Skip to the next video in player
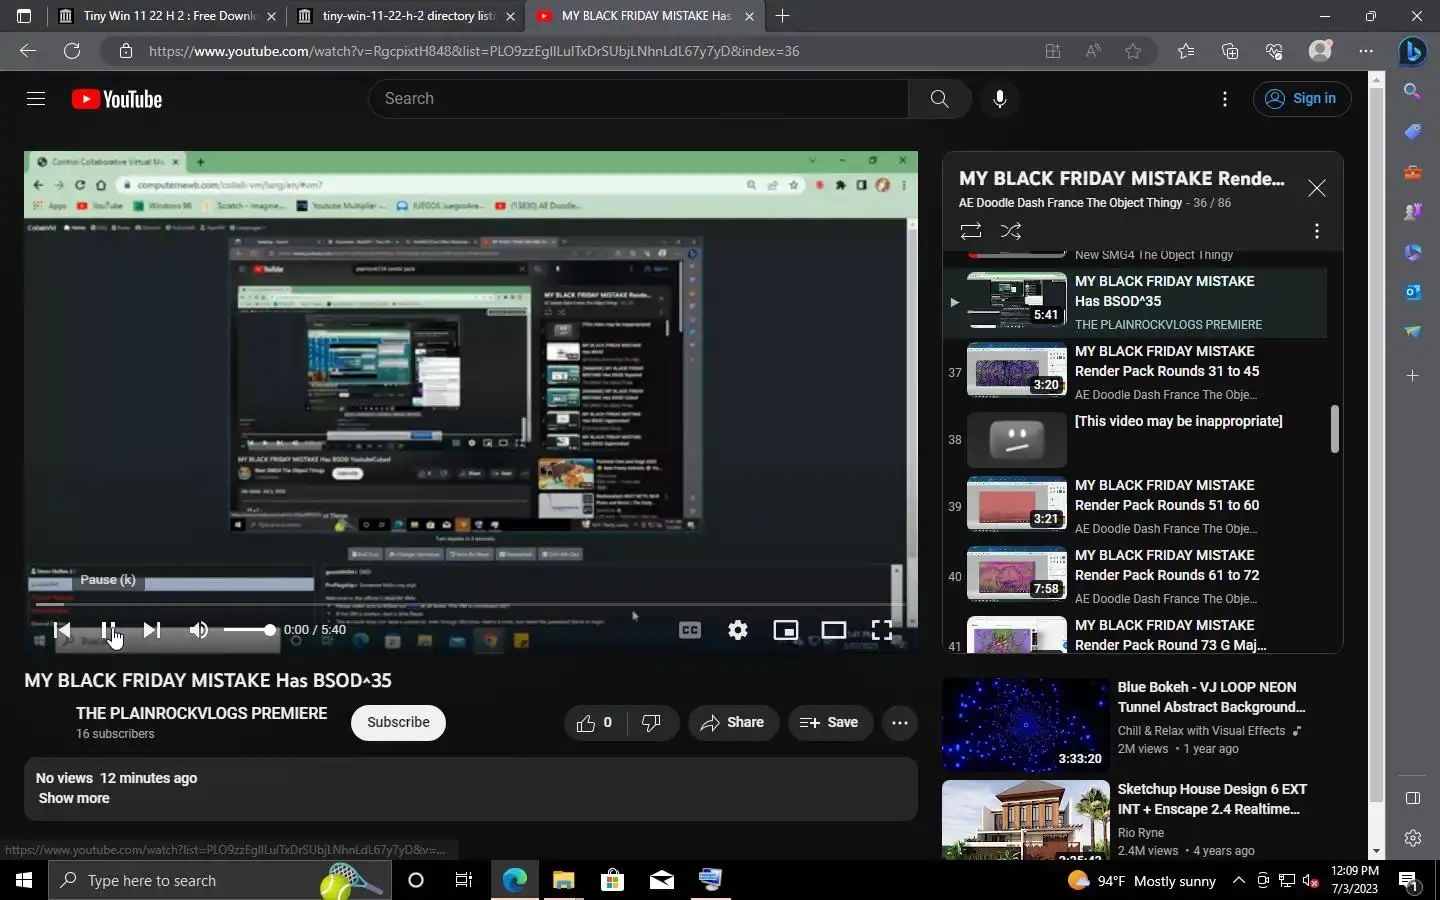Viewport: 1440px width, 900px height. [152, 630]
